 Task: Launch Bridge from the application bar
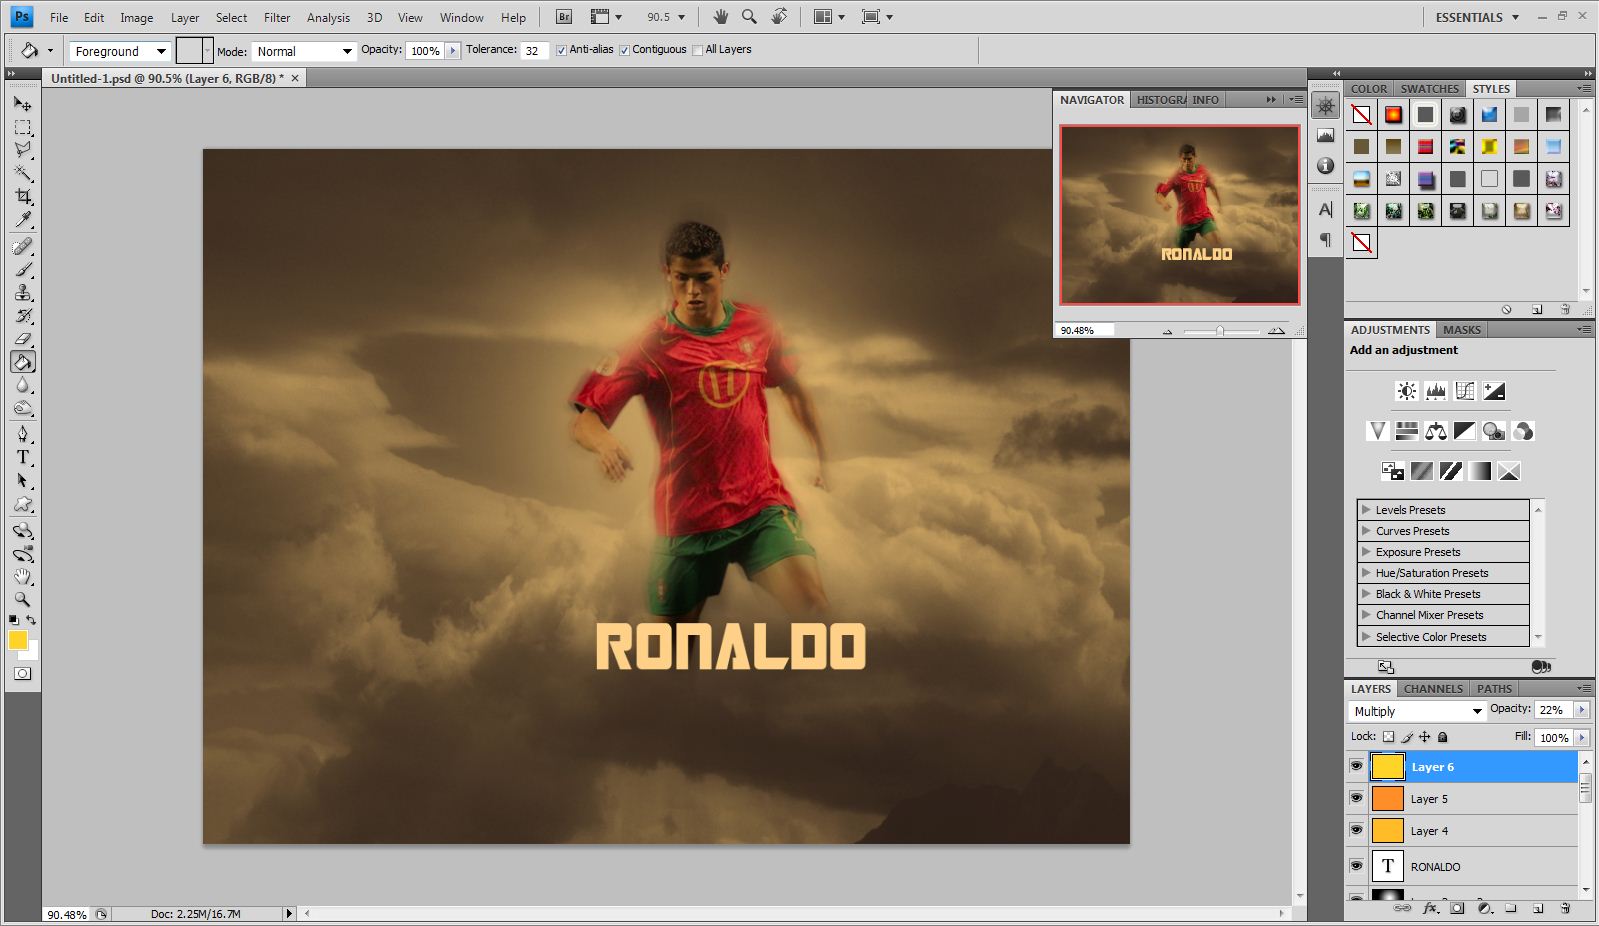[564, 17]
